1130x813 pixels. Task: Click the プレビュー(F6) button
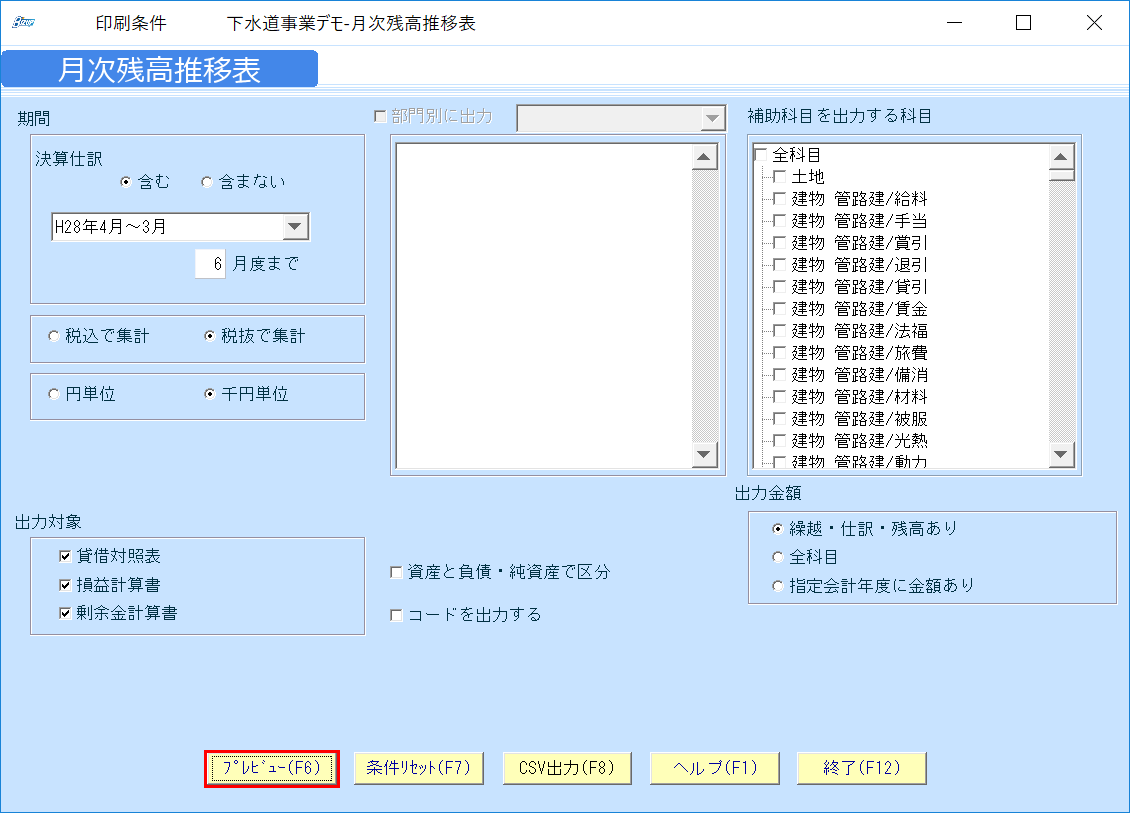click(271, 768)
